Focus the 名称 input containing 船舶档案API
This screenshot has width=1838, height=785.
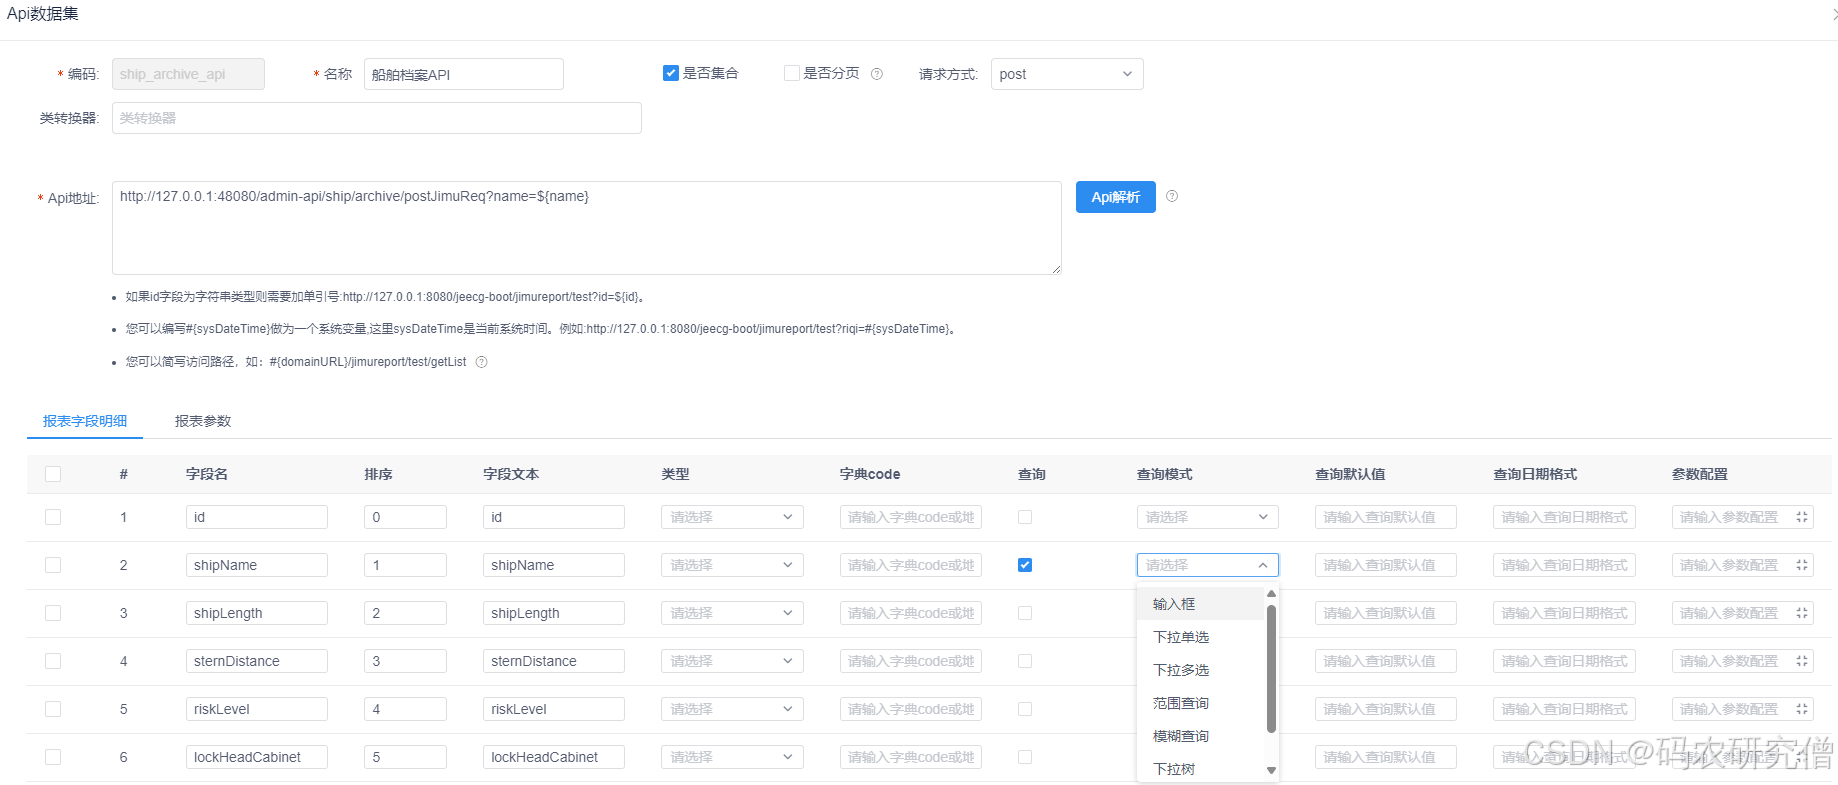[x=464, y=74]
